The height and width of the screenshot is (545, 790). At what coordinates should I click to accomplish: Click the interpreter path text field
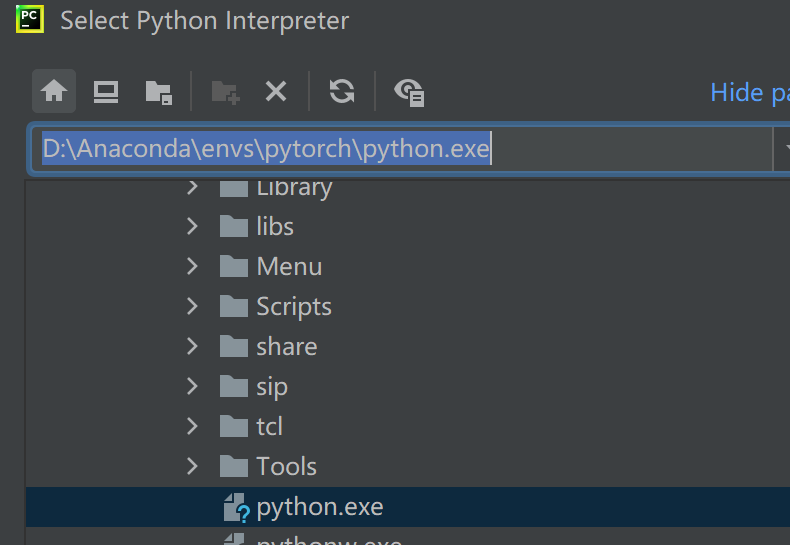[x=402, y=149]
